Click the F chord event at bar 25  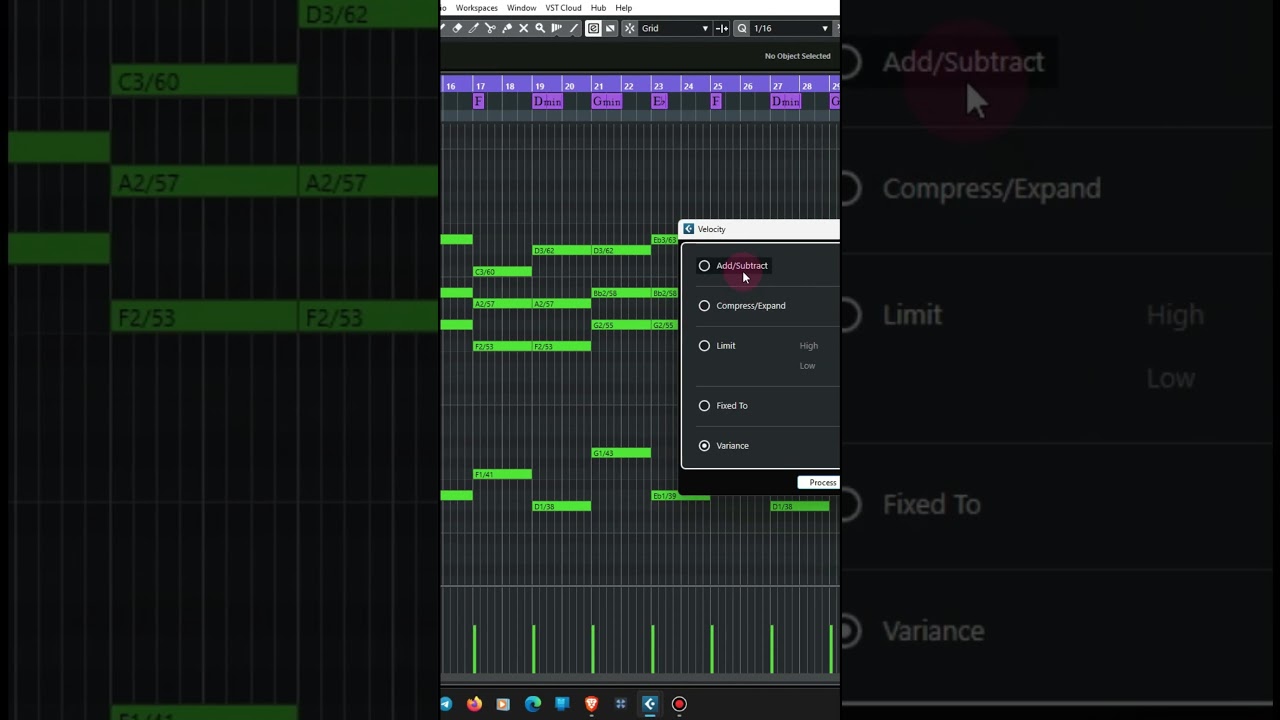(716, 102)
